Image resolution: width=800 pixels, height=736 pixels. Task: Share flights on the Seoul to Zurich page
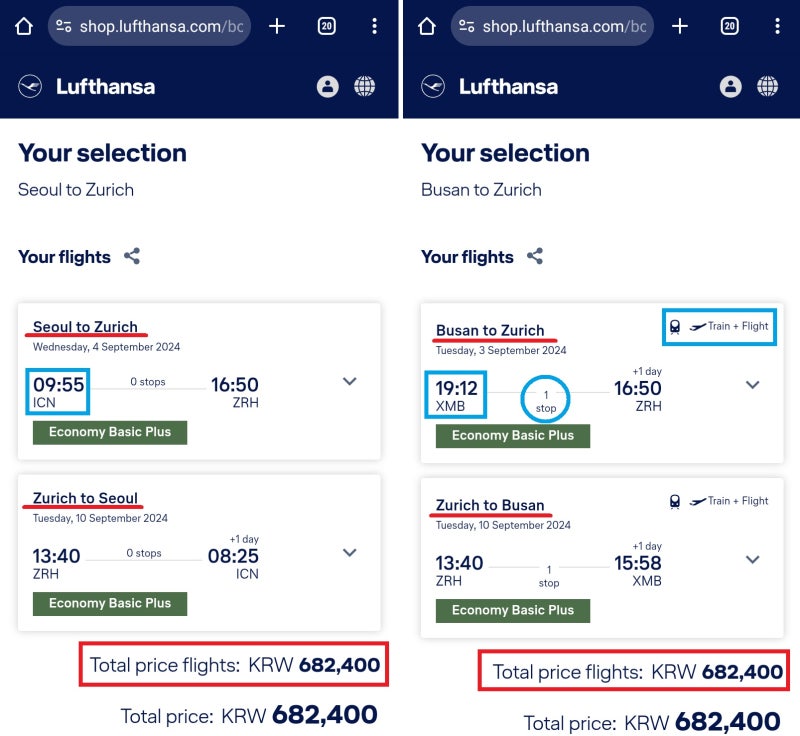(132, 256)
